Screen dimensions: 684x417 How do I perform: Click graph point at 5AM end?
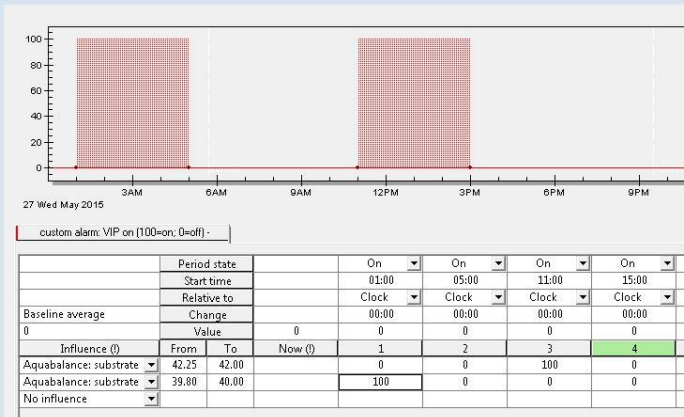tap(188, 167)
